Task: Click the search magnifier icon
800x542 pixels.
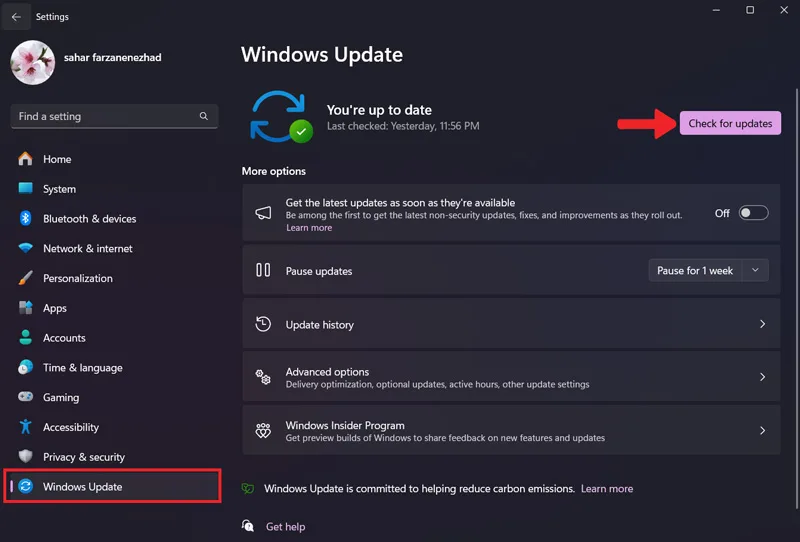Action: pos(204,116)
